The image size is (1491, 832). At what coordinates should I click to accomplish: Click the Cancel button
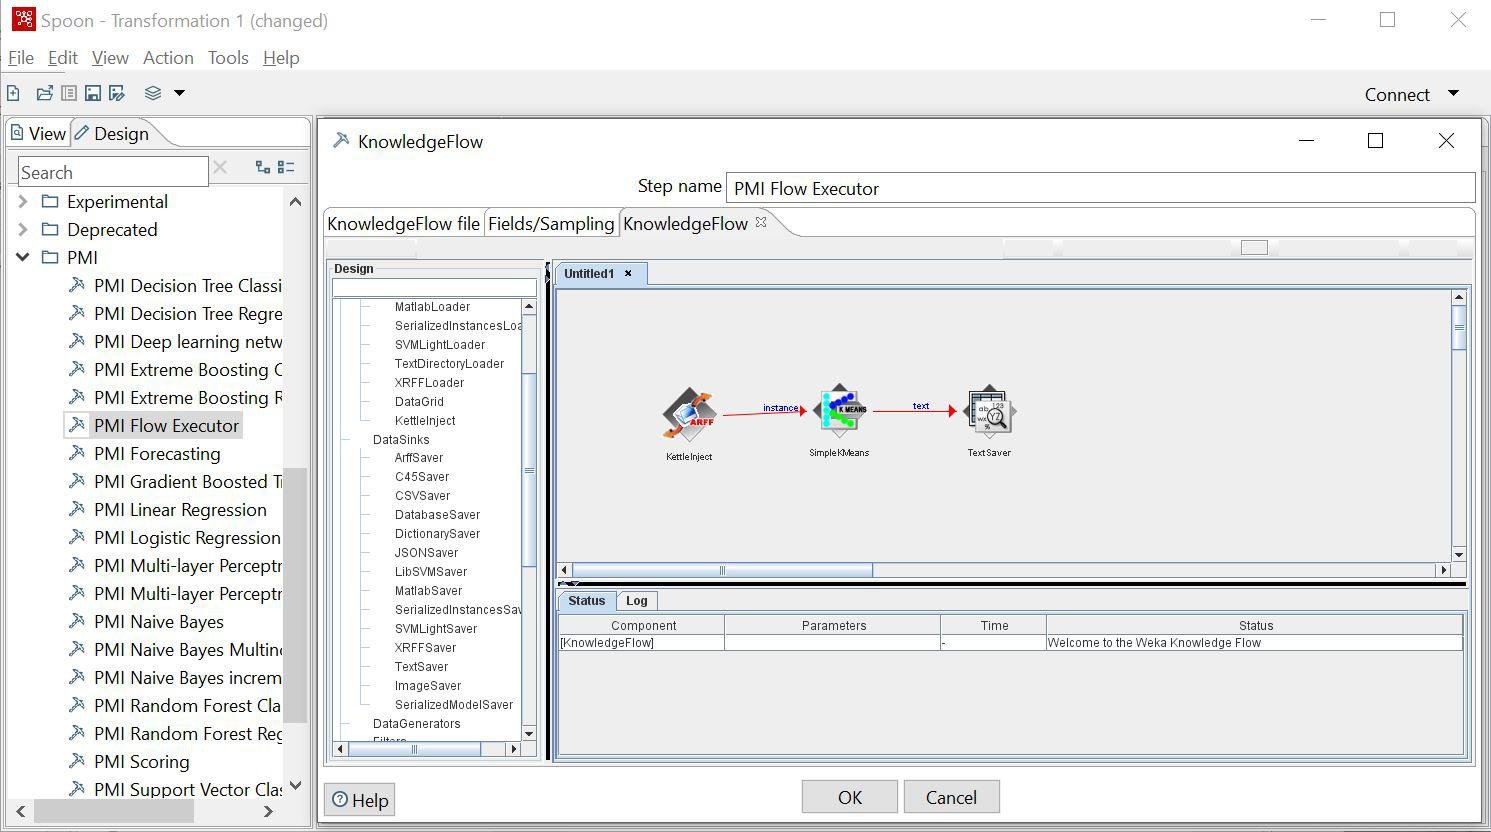[951, 797]
